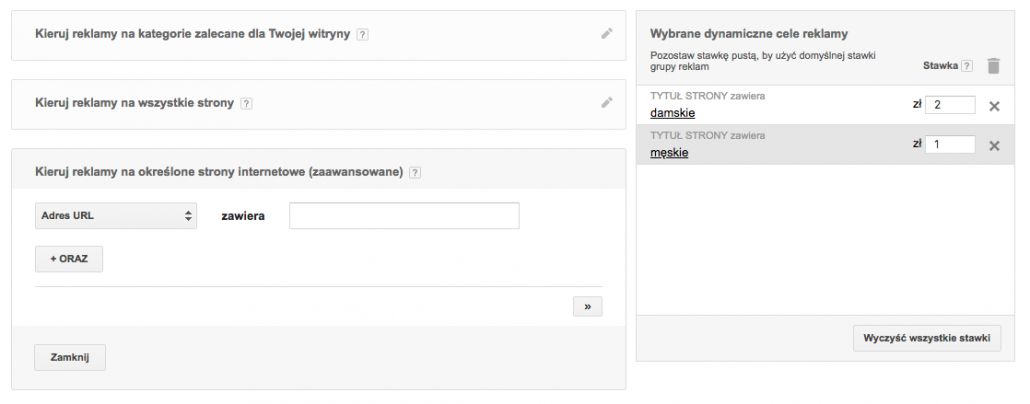Open the 'Adres URL' dropdown
Screen dimensions: 1030x404
point(116,215)
